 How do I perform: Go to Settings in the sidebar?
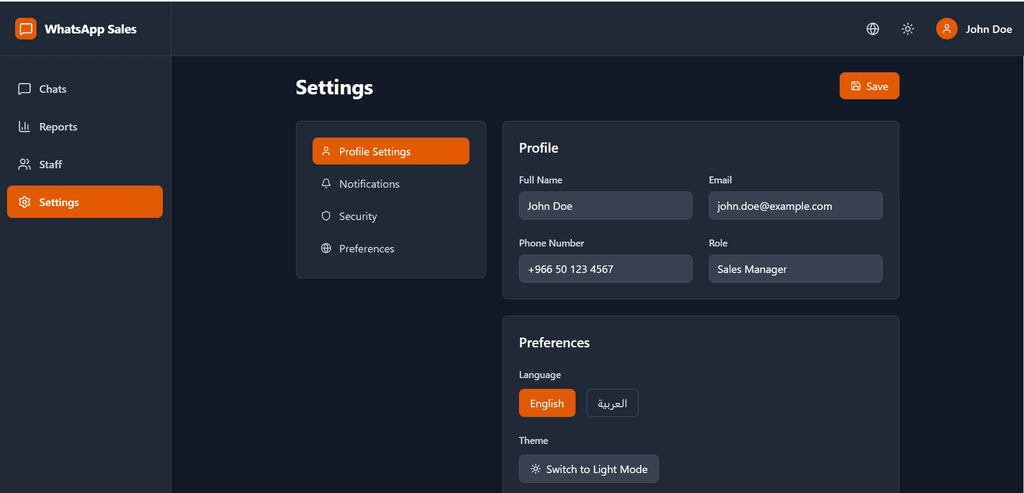[84, 202]
